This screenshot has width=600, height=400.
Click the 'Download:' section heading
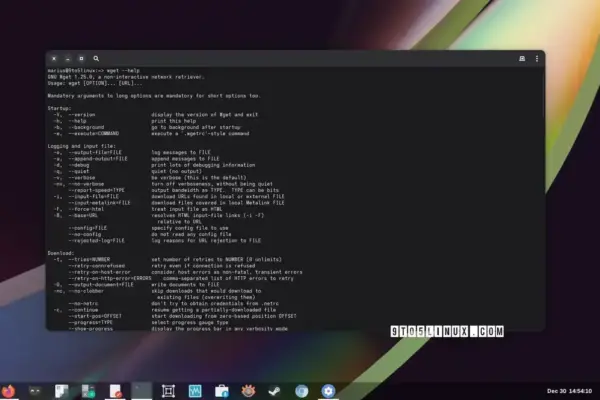tap(61, 253)
